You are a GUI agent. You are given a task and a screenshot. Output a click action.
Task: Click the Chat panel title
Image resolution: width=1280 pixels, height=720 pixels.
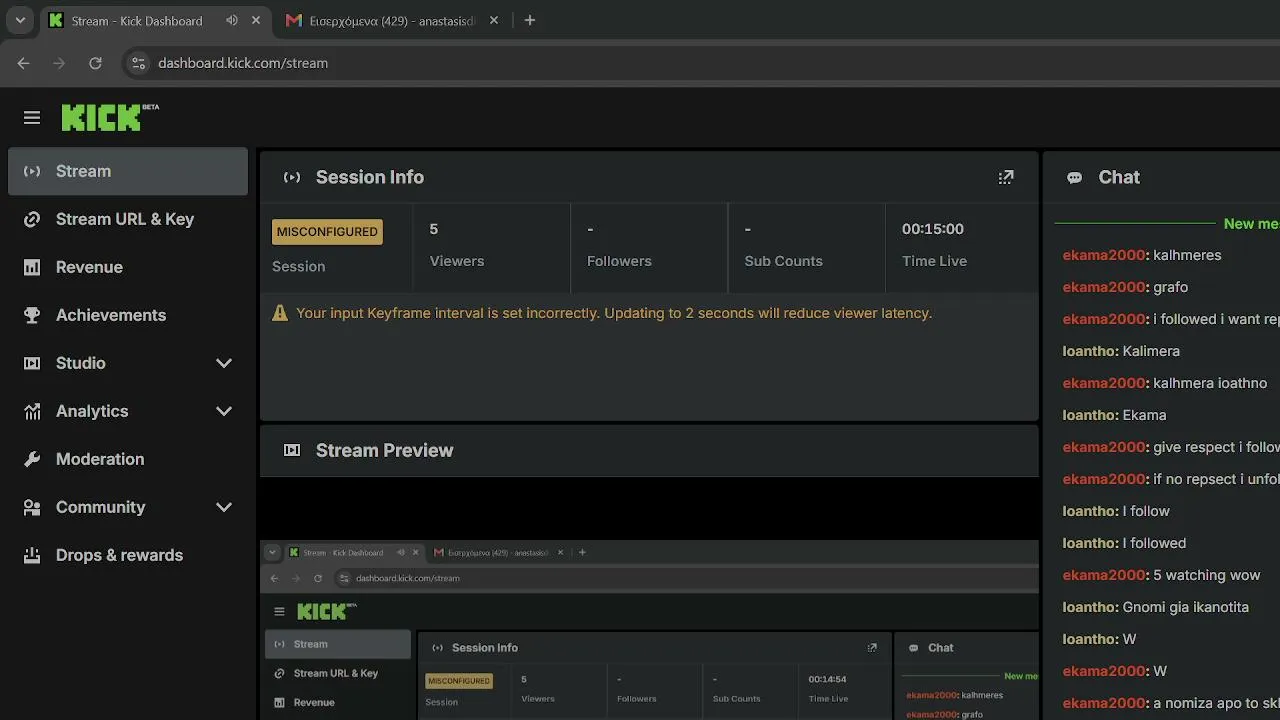tap(1119, 177)
